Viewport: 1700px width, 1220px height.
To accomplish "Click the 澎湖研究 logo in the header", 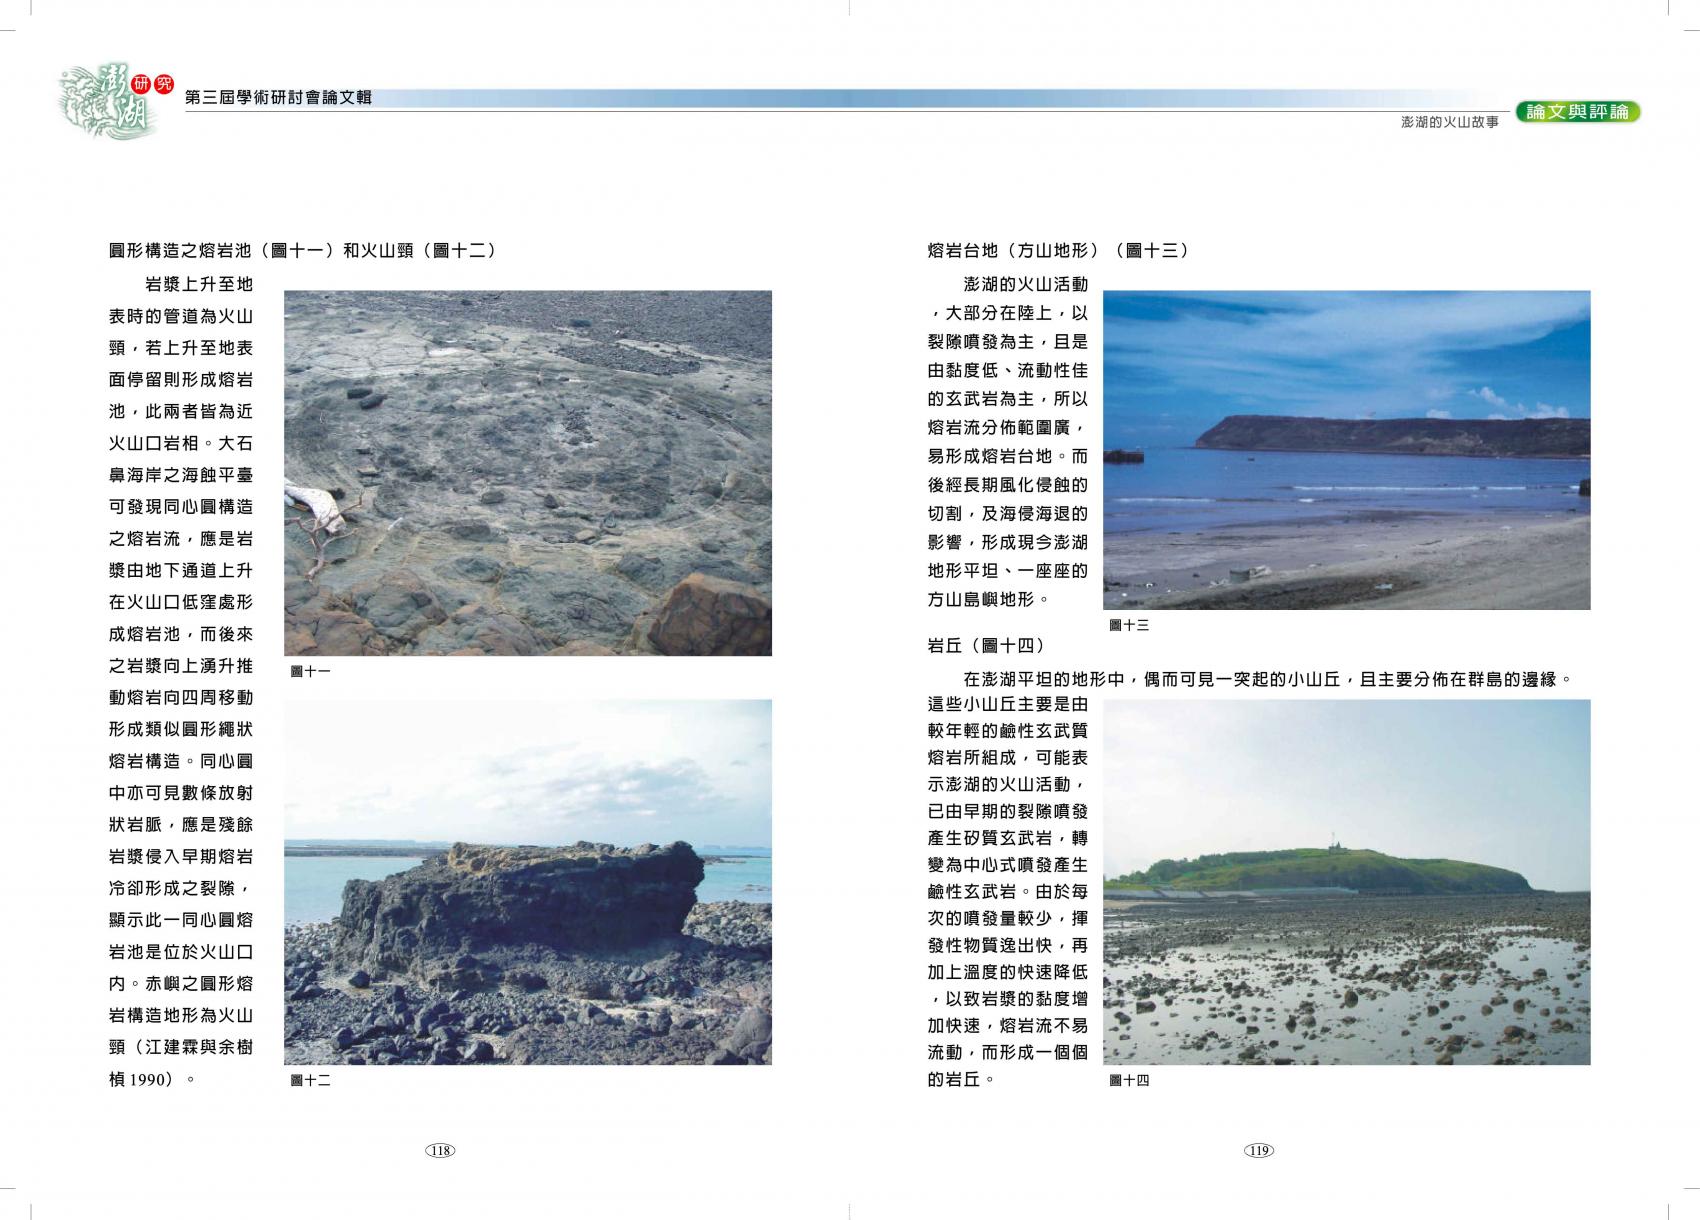I will (110, 100).
